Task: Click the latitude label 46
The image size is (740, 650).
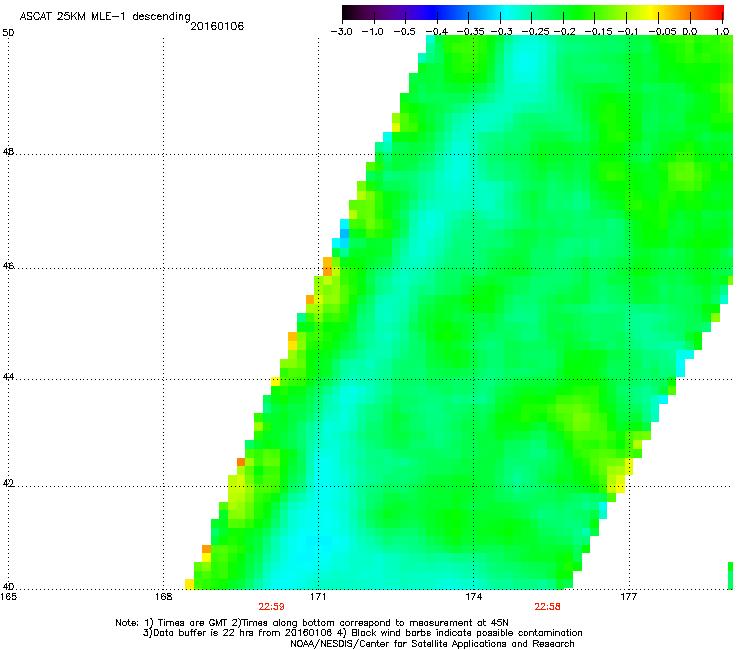Action: pos(8,266)
